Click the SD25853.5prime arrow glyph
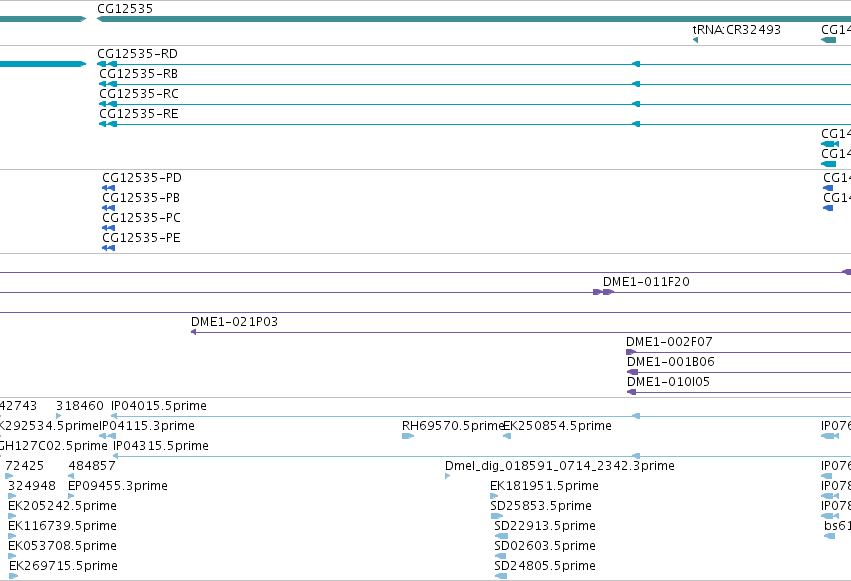 click(497, 517)
